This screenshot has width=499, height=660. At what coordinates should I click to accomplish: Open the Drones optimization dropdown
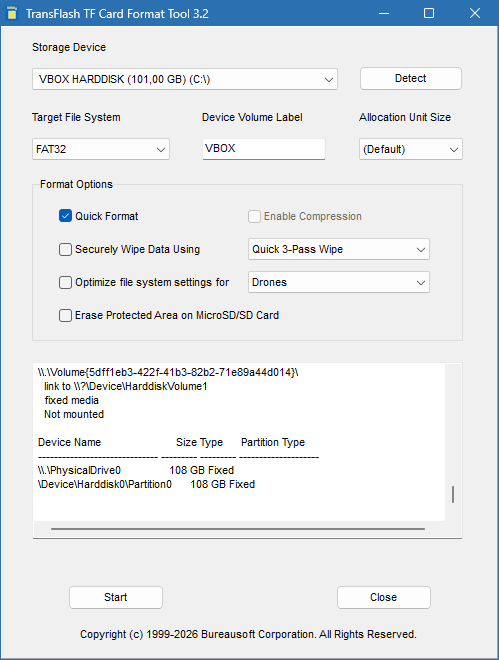339,282
